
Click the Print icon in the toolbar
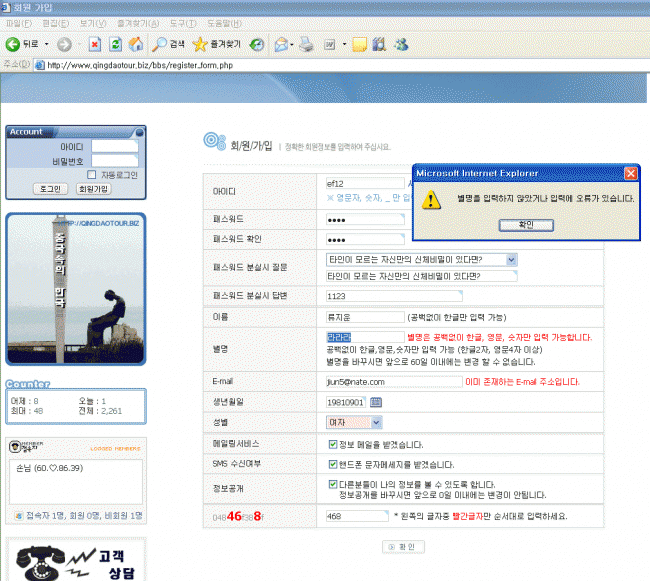[308, 44]
